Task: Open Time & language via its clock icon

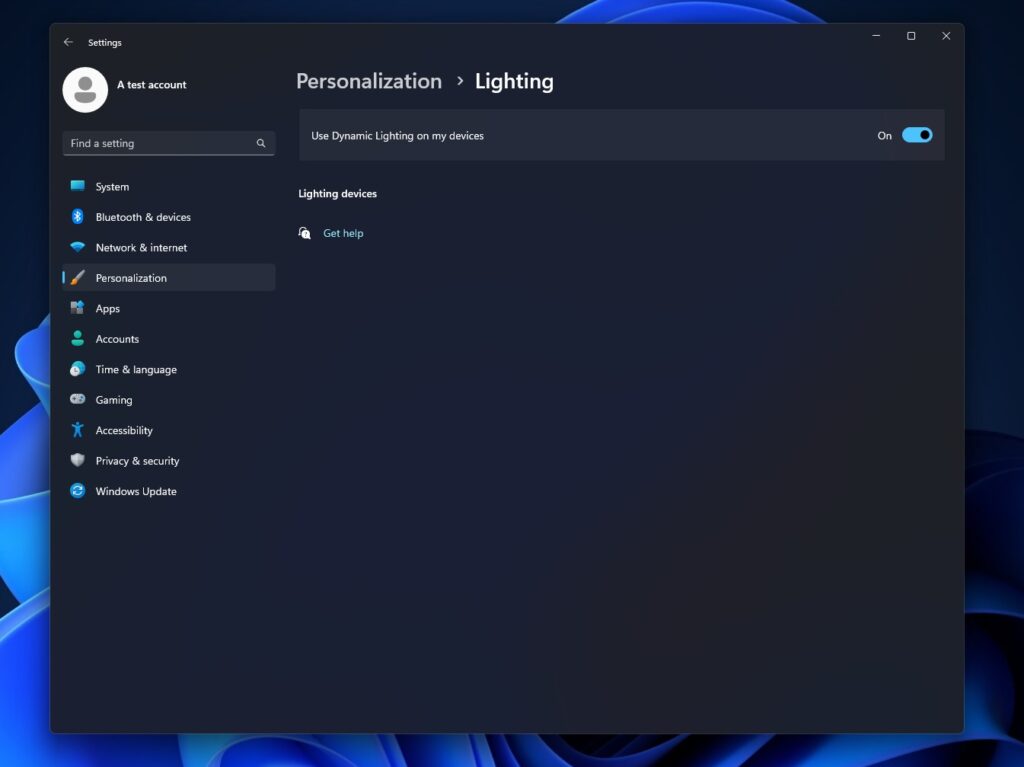Action: tap(78, 369)
